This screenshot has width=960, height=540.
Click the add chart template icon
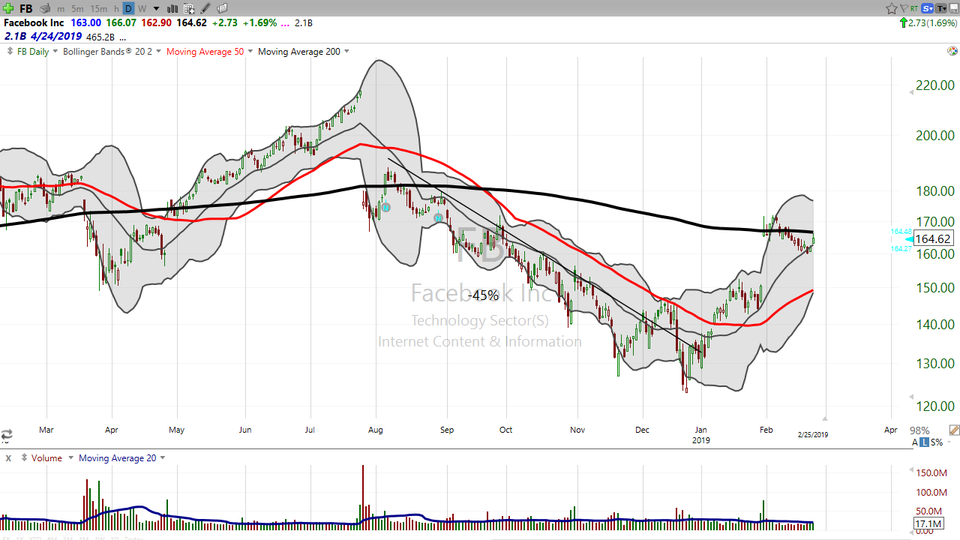pos(189,9)
